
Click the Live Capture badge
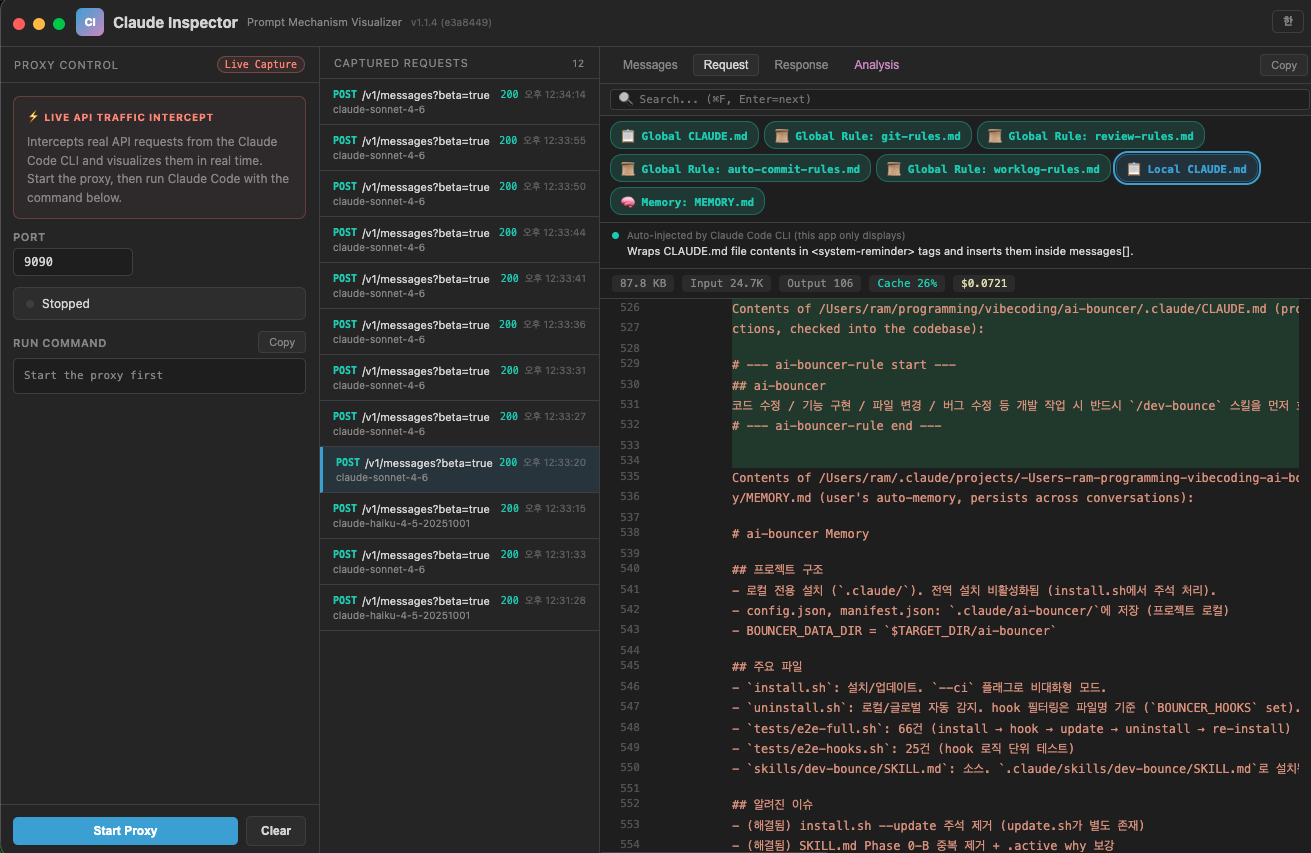260,64
